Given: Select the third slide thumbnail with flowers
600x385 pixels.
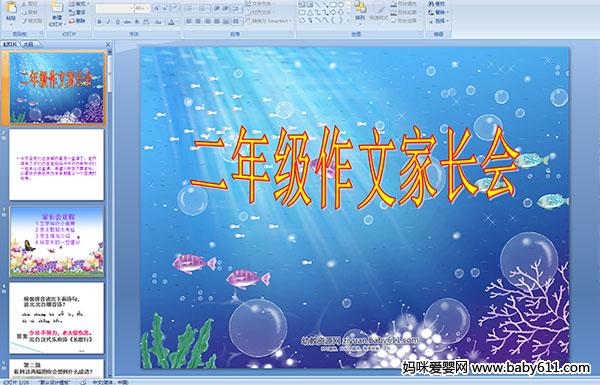Looking at the screenshot, I should (57, 241).
